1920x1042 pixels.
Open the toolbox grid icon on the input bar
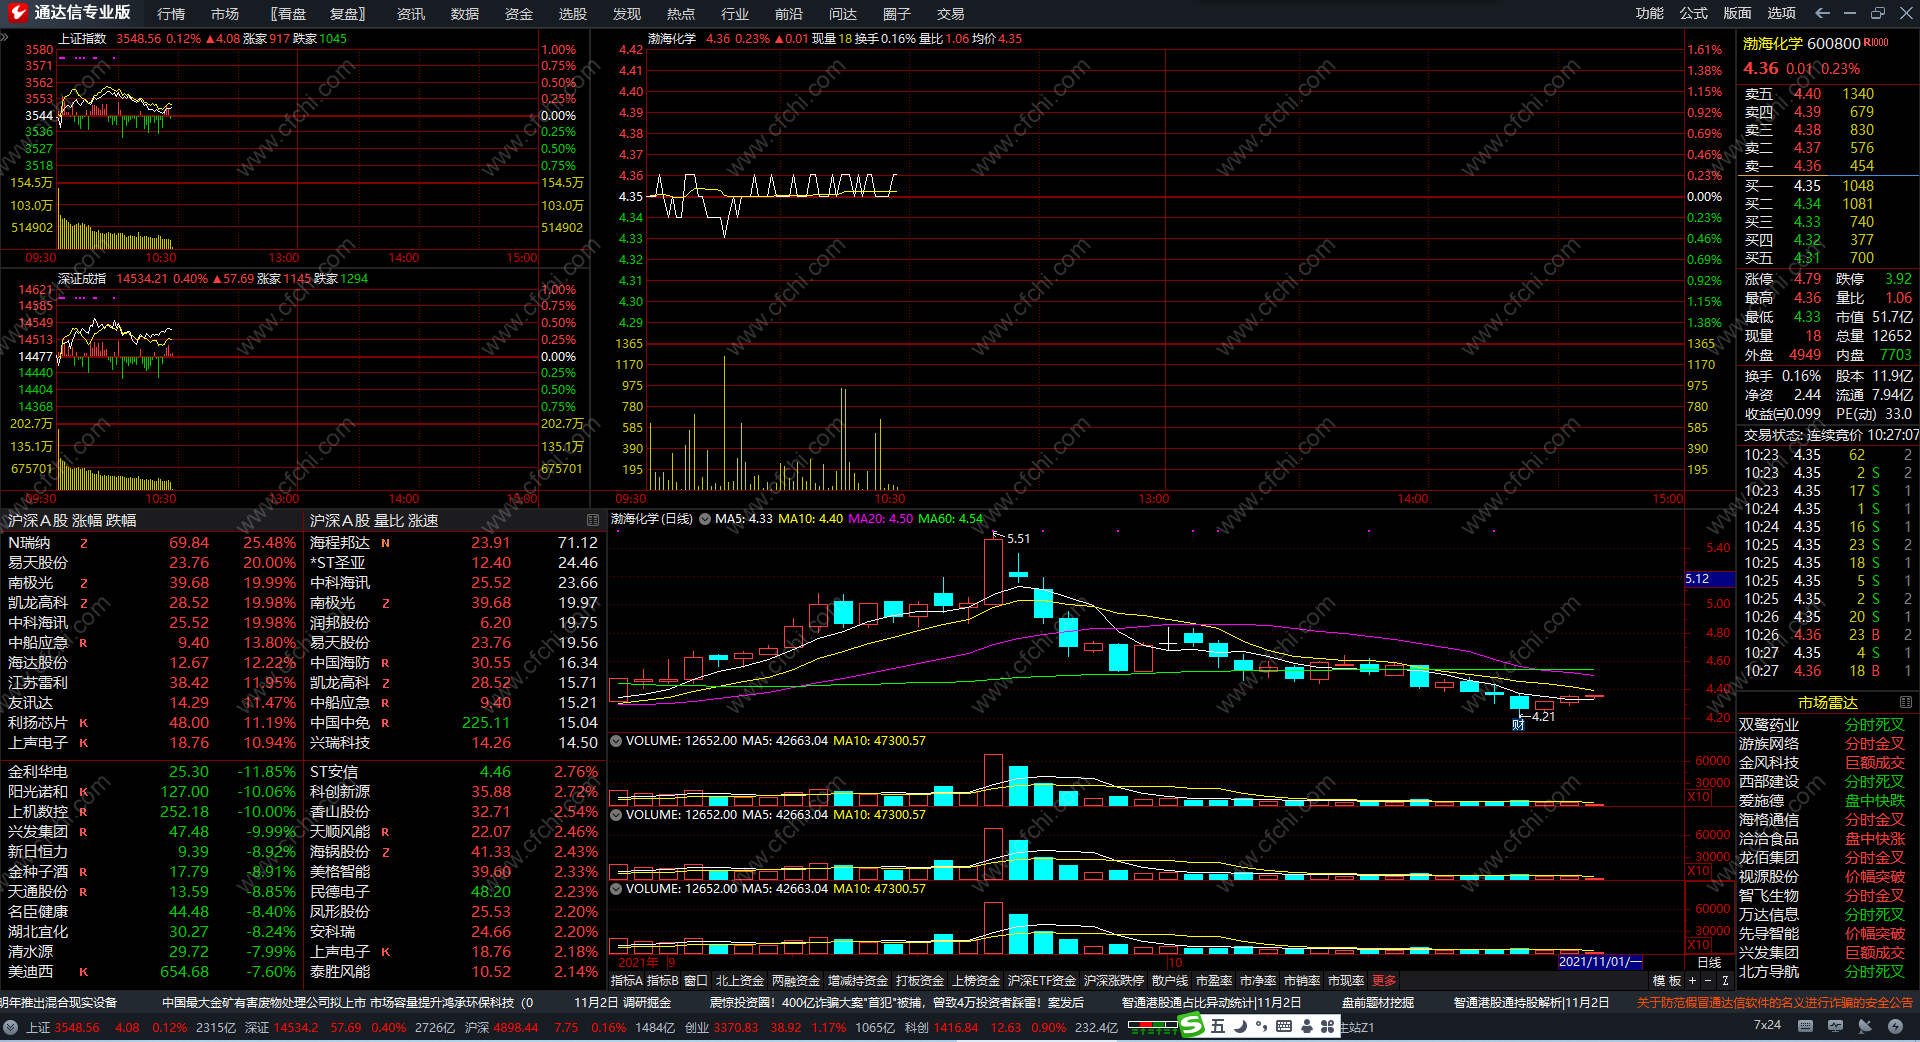point(1328,1026)
